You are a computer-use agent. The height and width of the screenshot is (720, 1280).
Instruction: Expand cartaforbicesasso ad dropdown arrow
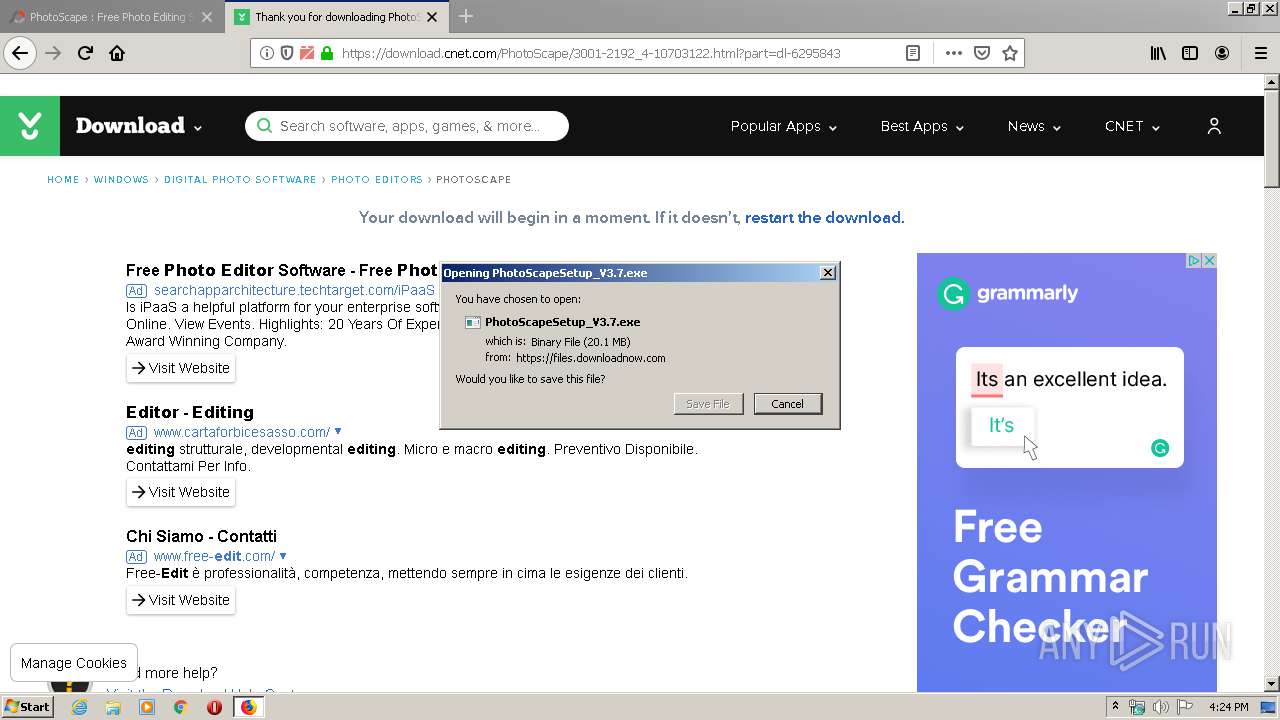tap(338, 432)
